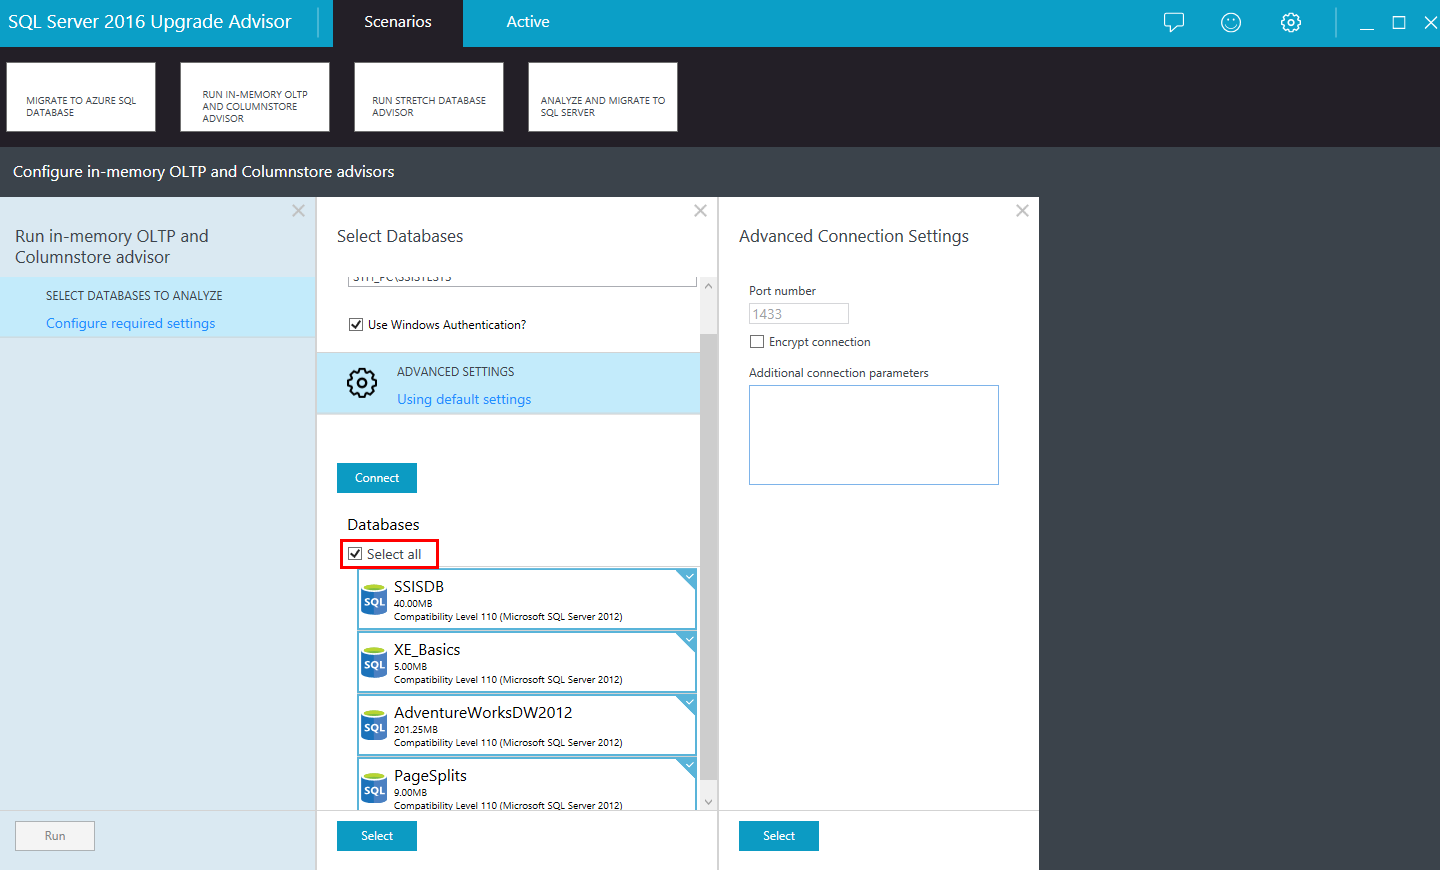Select the AdventureWorksDW2012 database name

click(483, 713)
